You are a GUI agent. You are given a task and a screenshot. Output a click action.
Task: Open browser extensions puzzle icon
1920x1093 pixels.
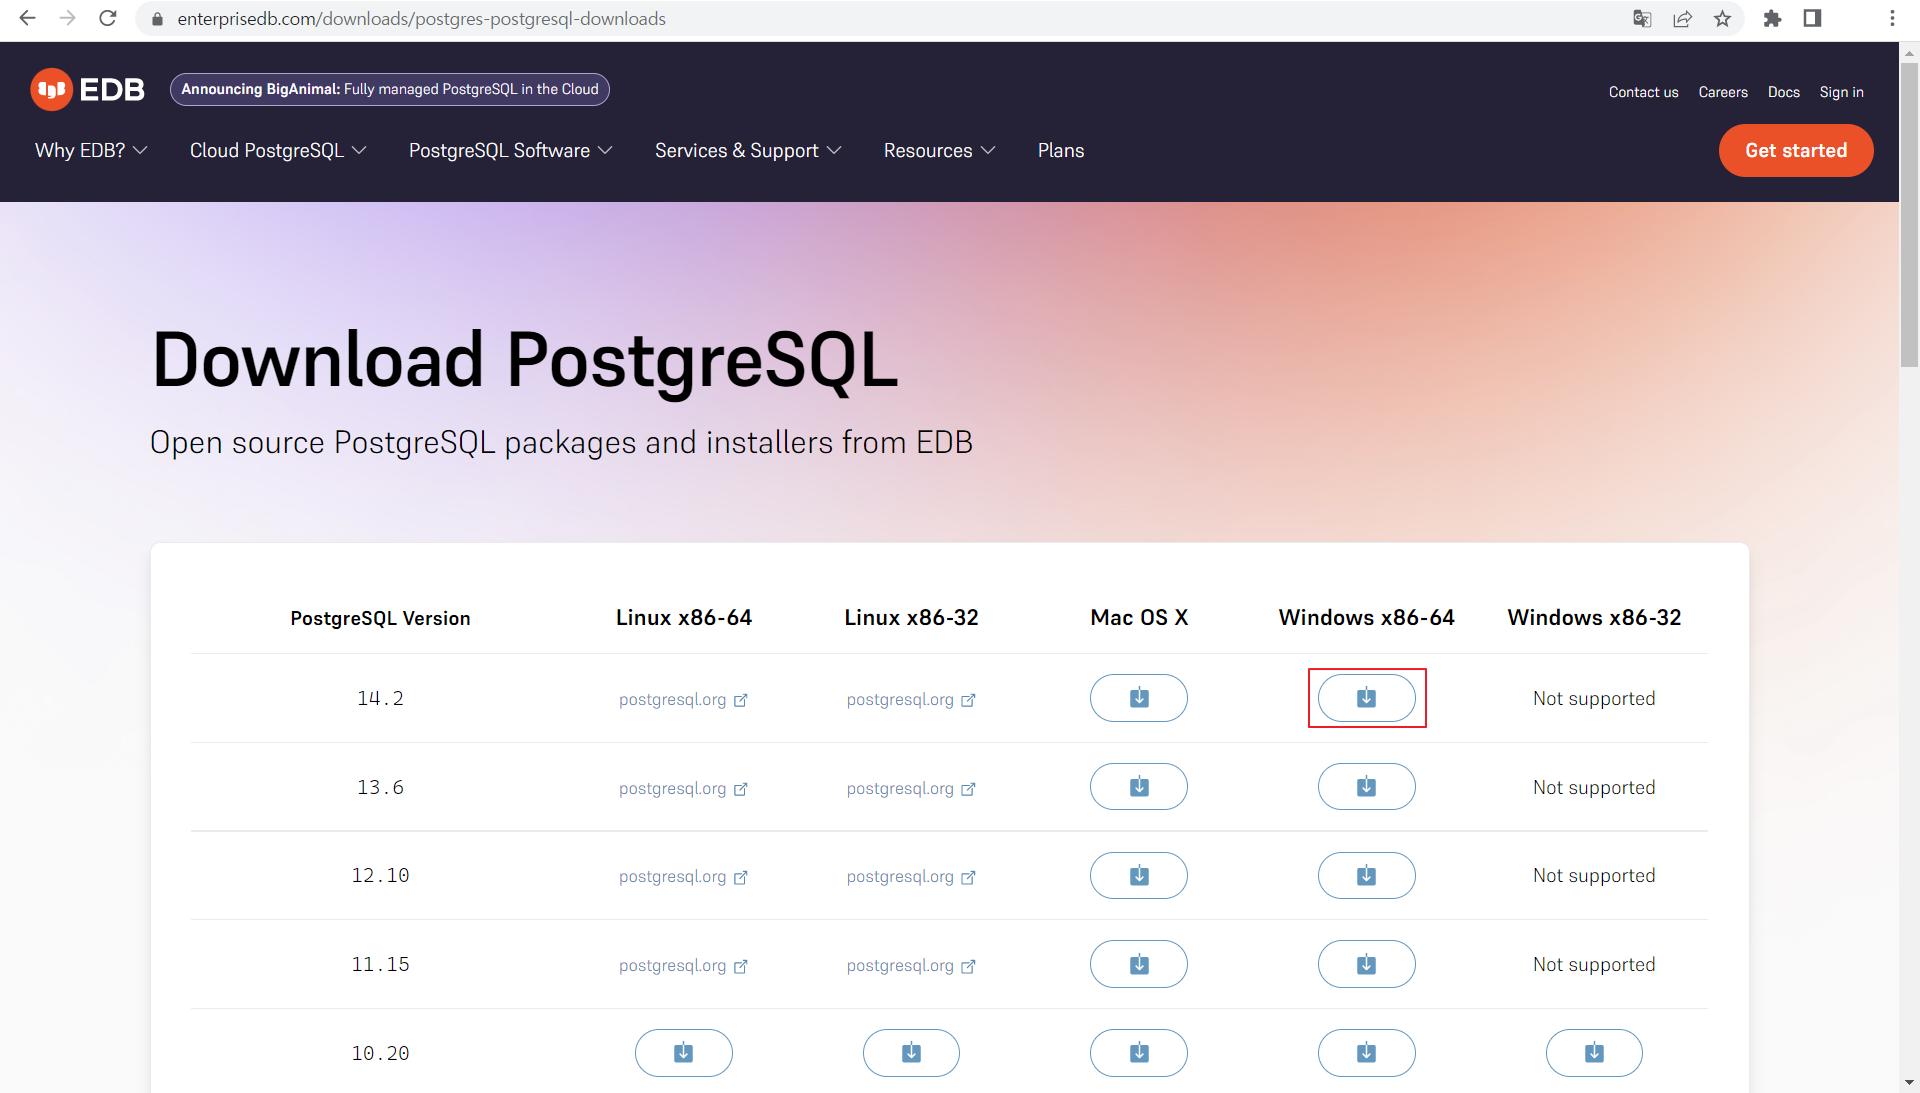pyautogui.click(x=1772, y=19)
